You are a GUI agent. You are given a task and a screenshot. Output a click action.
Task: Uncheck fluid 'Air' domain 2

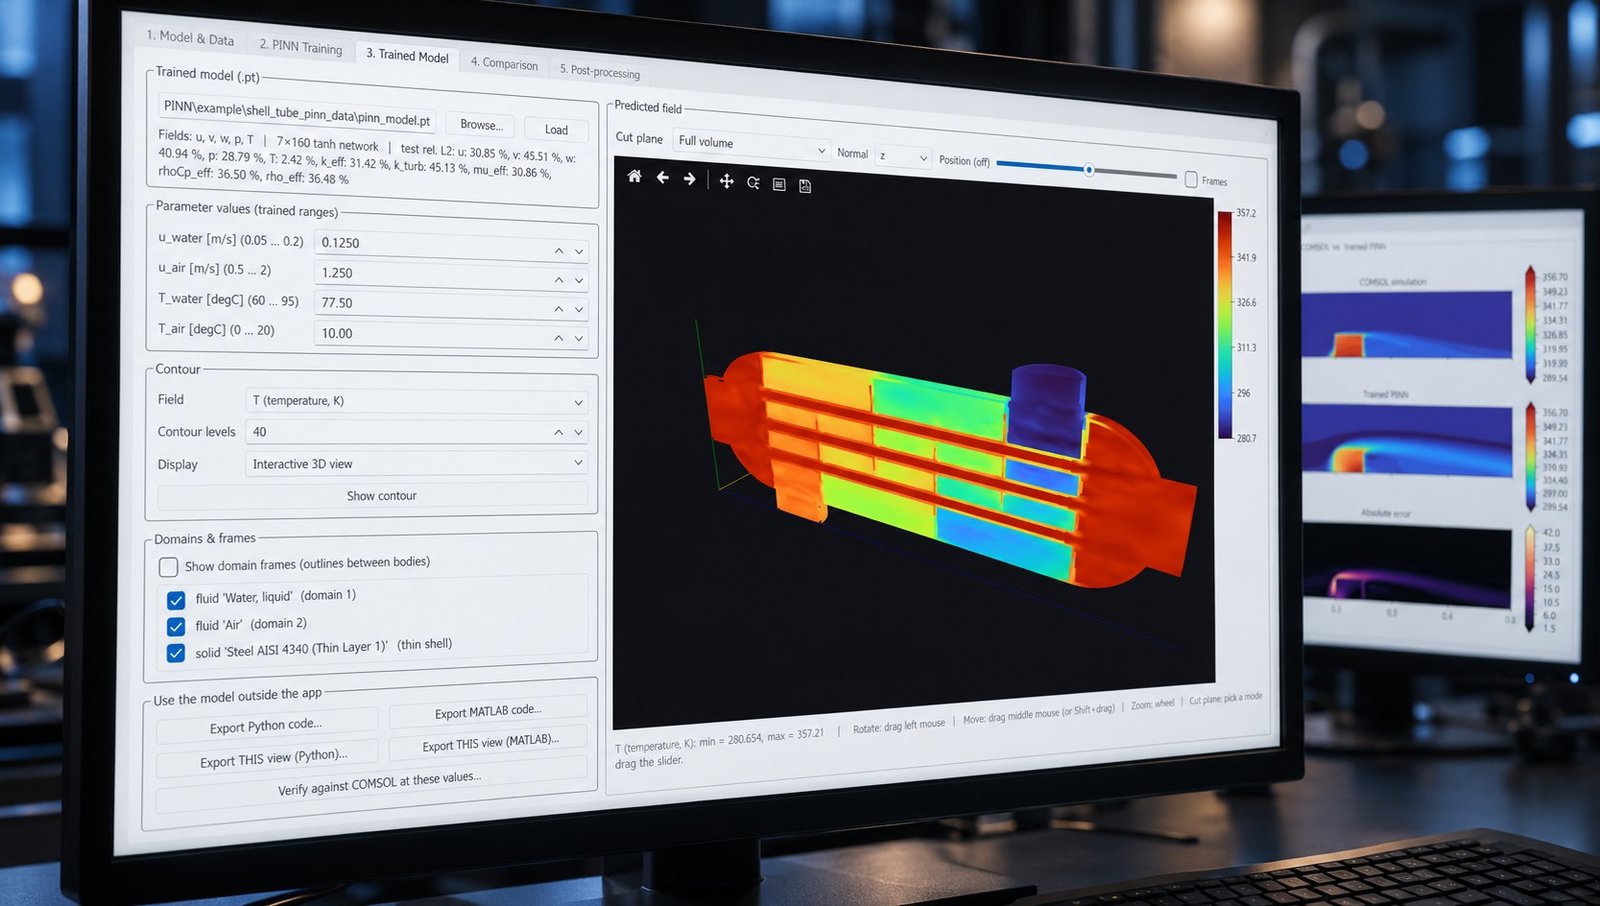[x=176, y=627]
